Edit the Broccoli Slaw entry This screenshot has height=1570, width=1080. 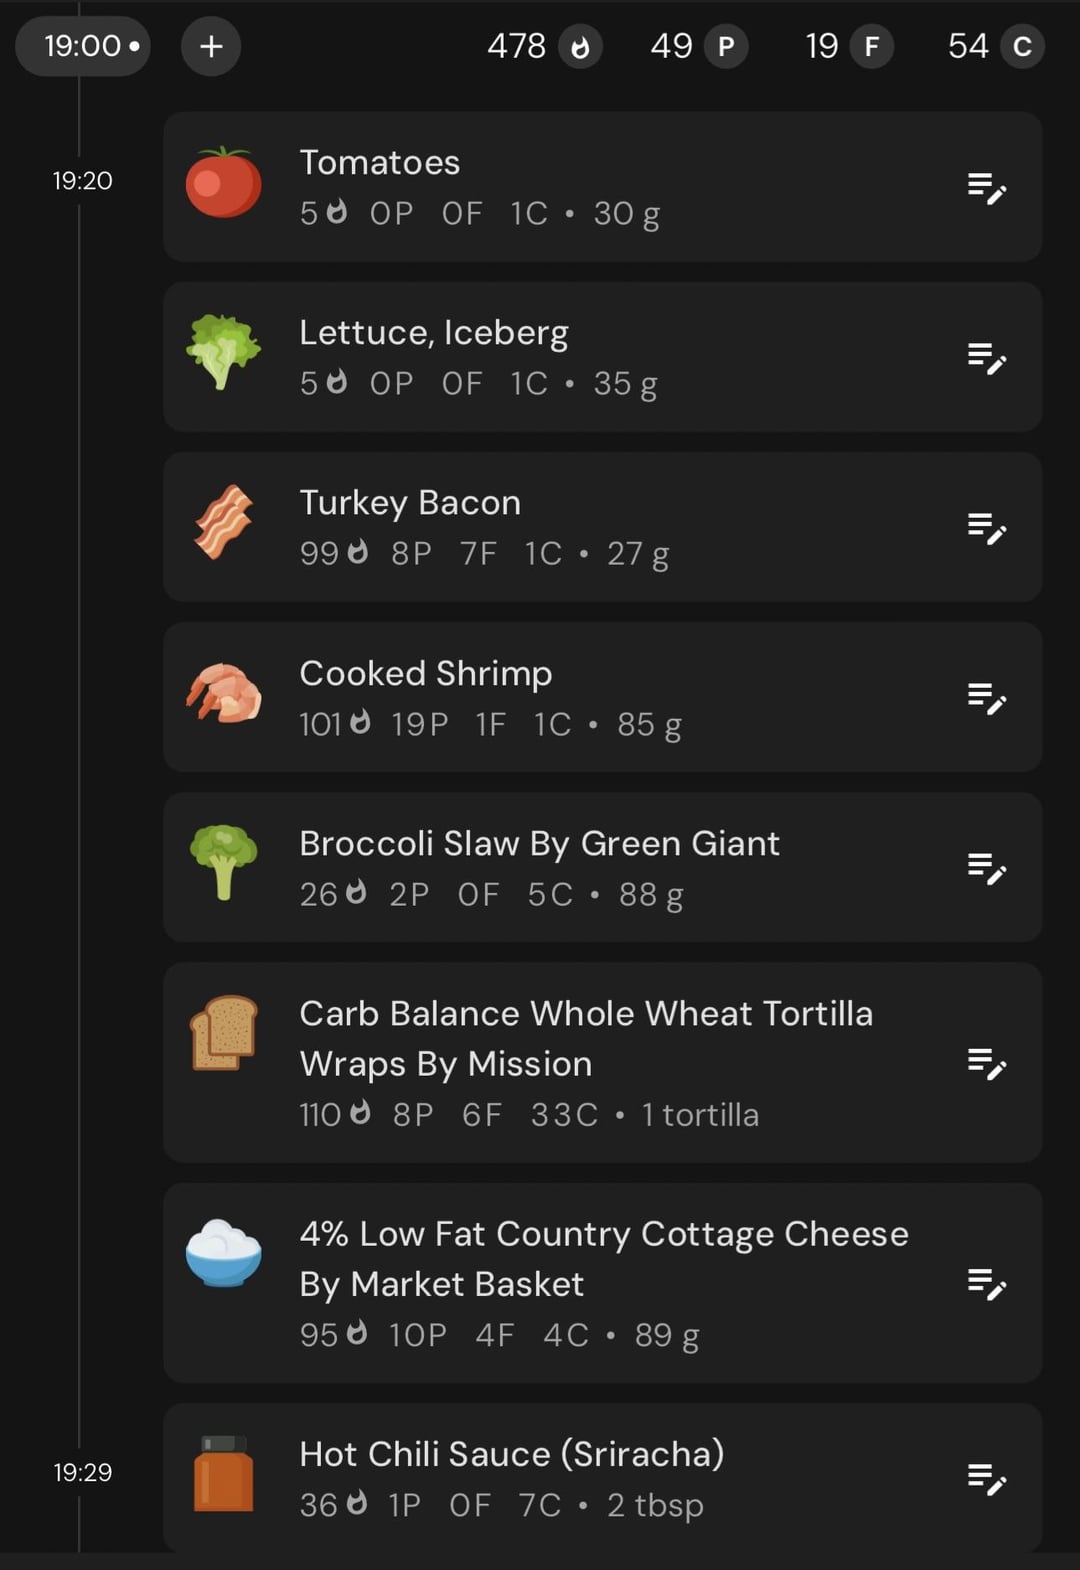coord(986,868)
